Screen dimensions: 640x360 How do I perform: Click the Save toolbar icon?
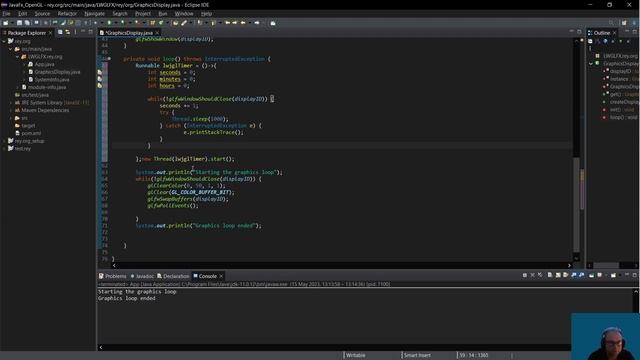click(19, 23)
